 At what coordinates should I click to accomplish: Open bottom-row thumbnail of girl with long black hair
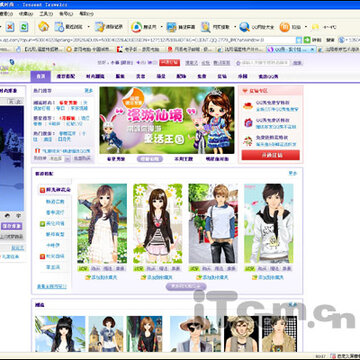tap(60, 334)
